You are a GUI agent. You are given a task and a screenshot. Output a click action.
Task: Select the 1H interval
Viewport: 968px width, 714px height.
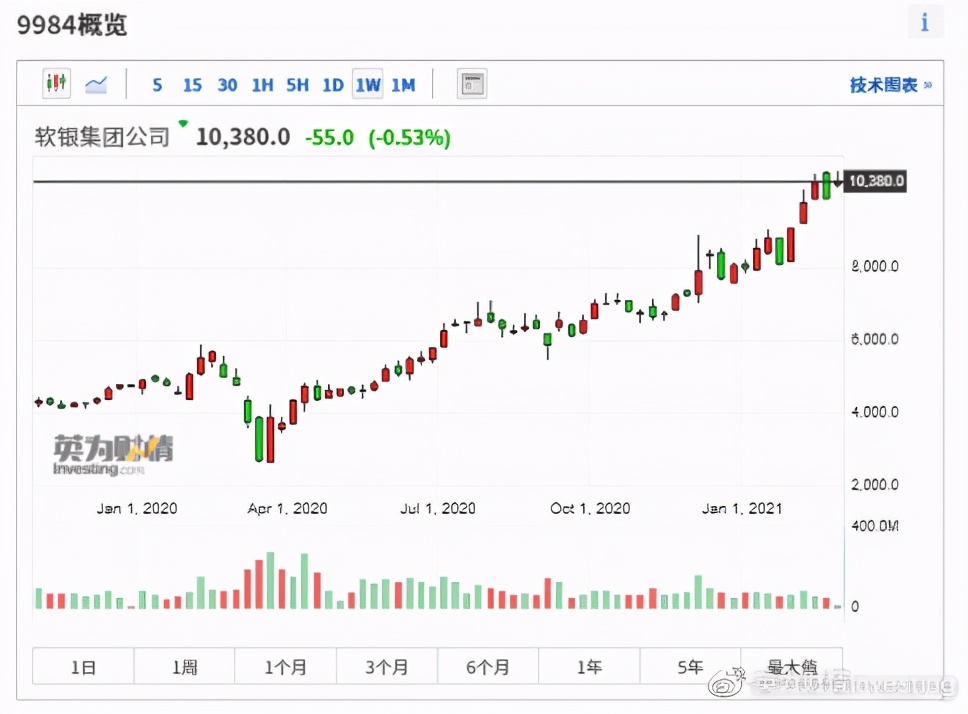262,85
